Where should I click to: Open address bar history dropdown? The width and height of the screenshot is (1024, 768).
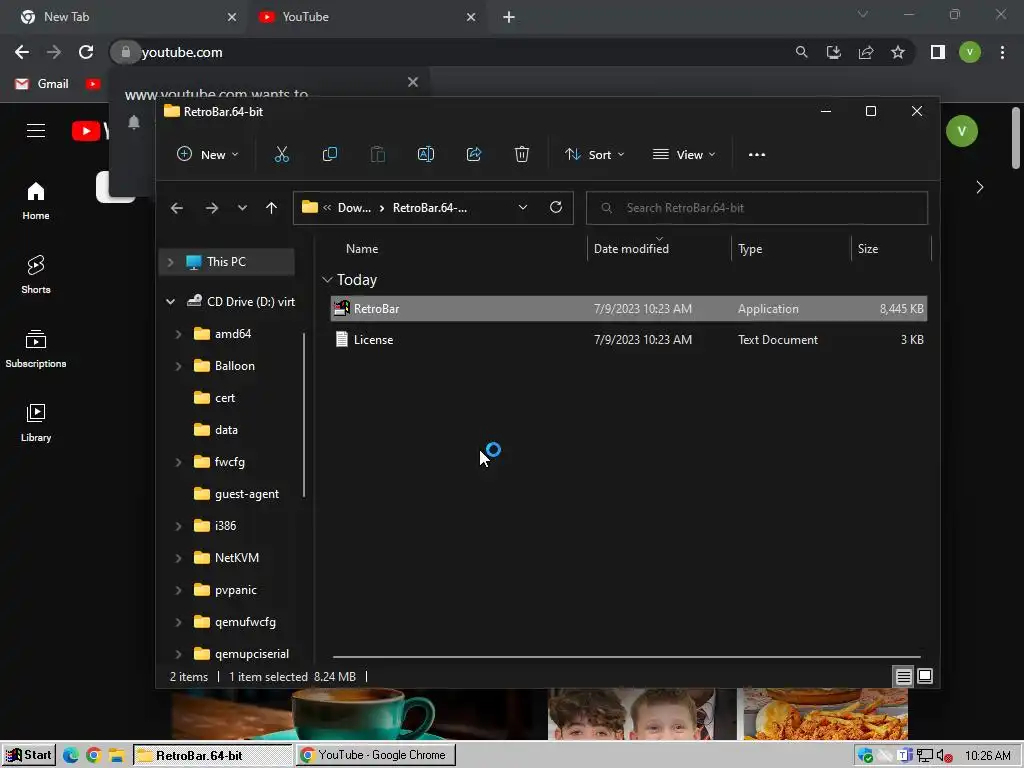(x=522, y=208)
